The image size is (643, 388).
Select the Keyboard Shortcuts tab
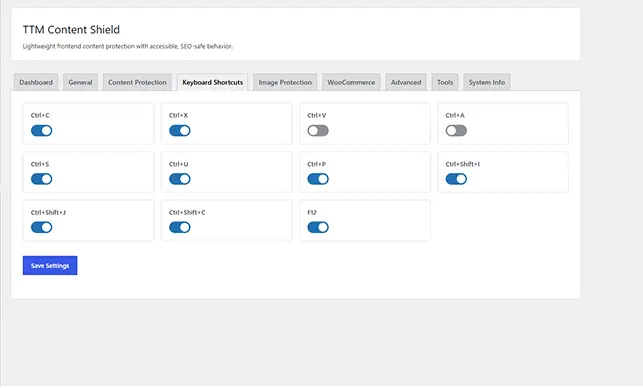212,82
